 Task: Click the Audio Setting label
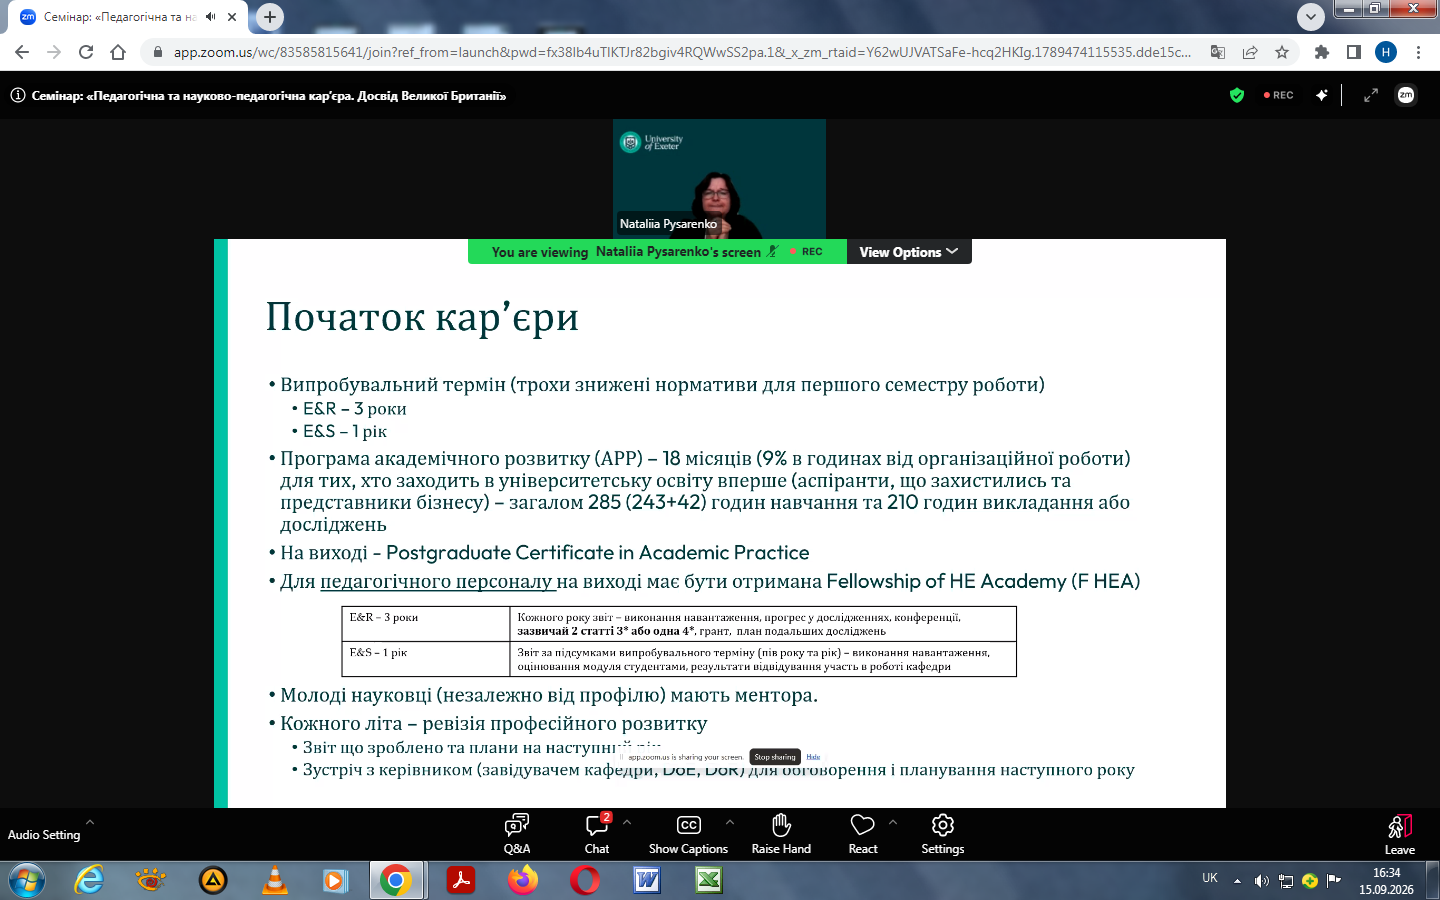click(x=44, y=835)
